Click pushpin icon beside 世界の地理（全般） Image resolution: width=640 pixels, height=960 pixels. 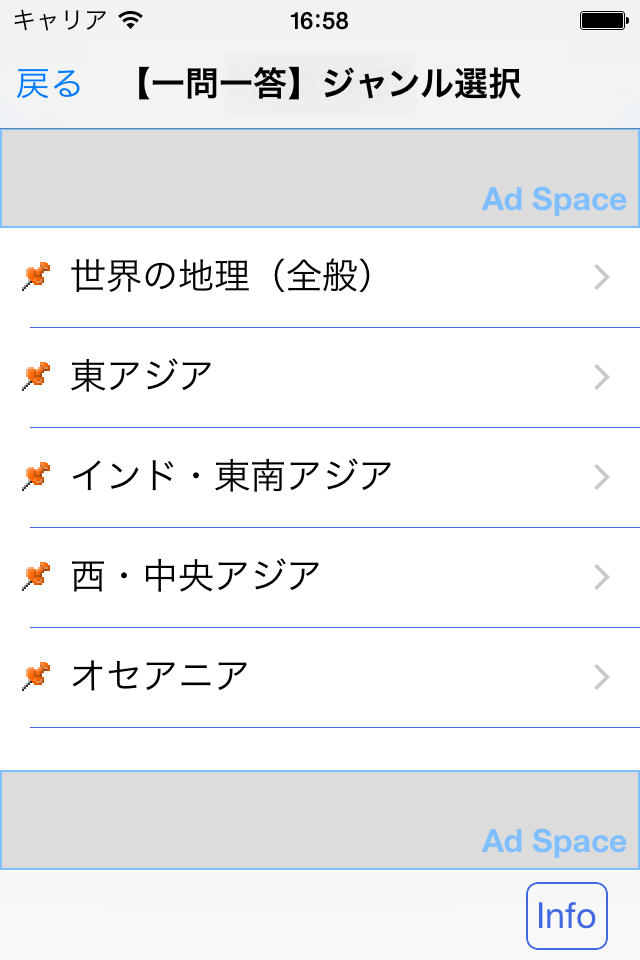pos(35,277)
